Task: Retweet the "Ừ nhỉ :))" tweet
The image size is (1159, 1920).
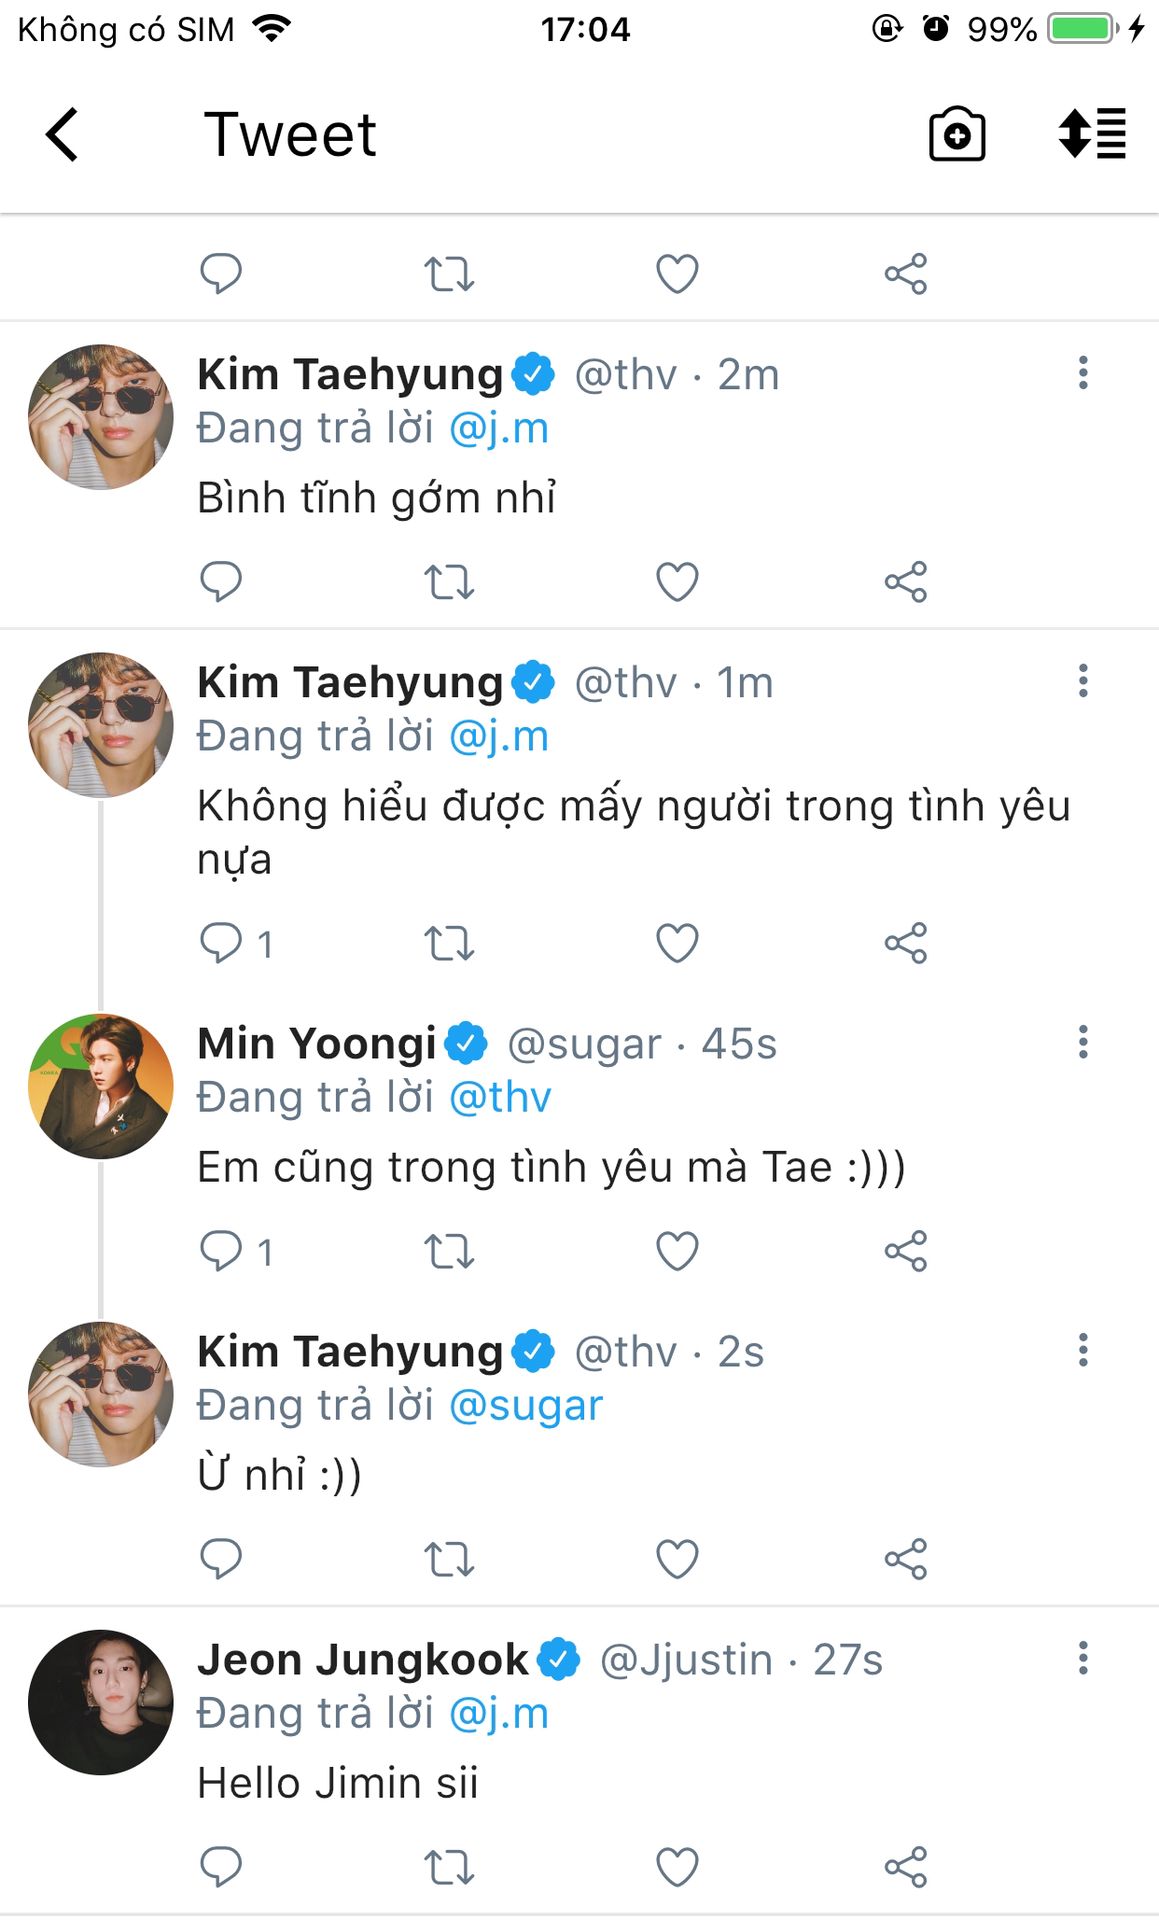Action: tap(448, 1559)
